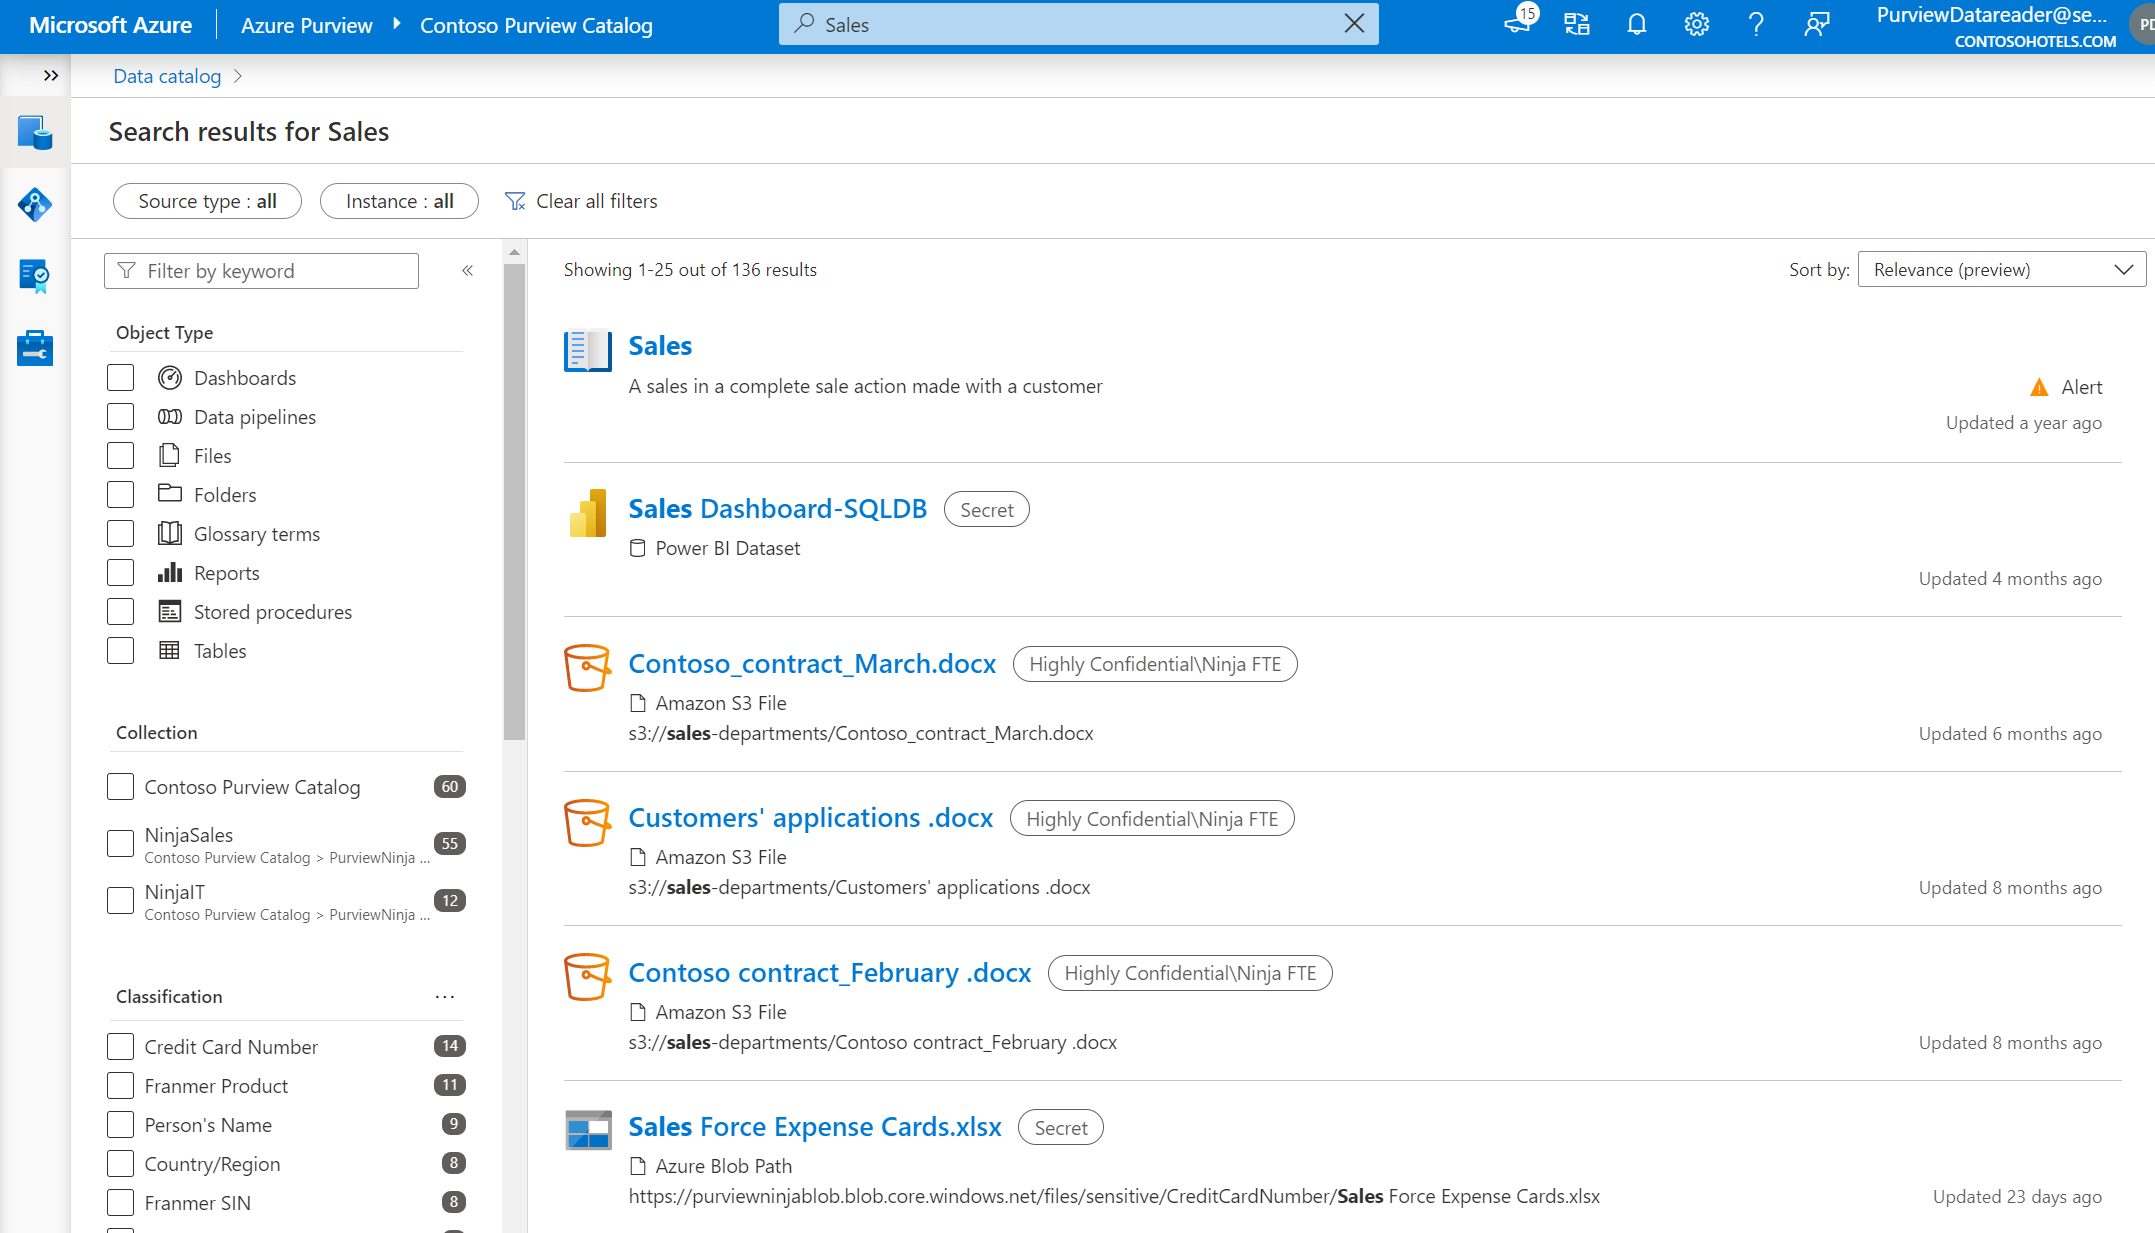The width and height of the screenshot is (2155, 1233).
Task: Tick the Glossary terms checkbox
Action: pyautogui.click(x=120, y=534)
